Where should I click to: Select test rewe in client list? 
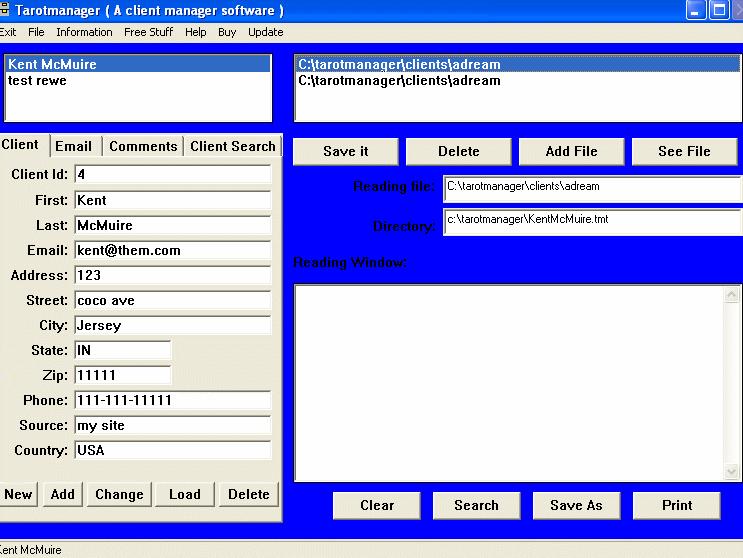click(37, 80)
